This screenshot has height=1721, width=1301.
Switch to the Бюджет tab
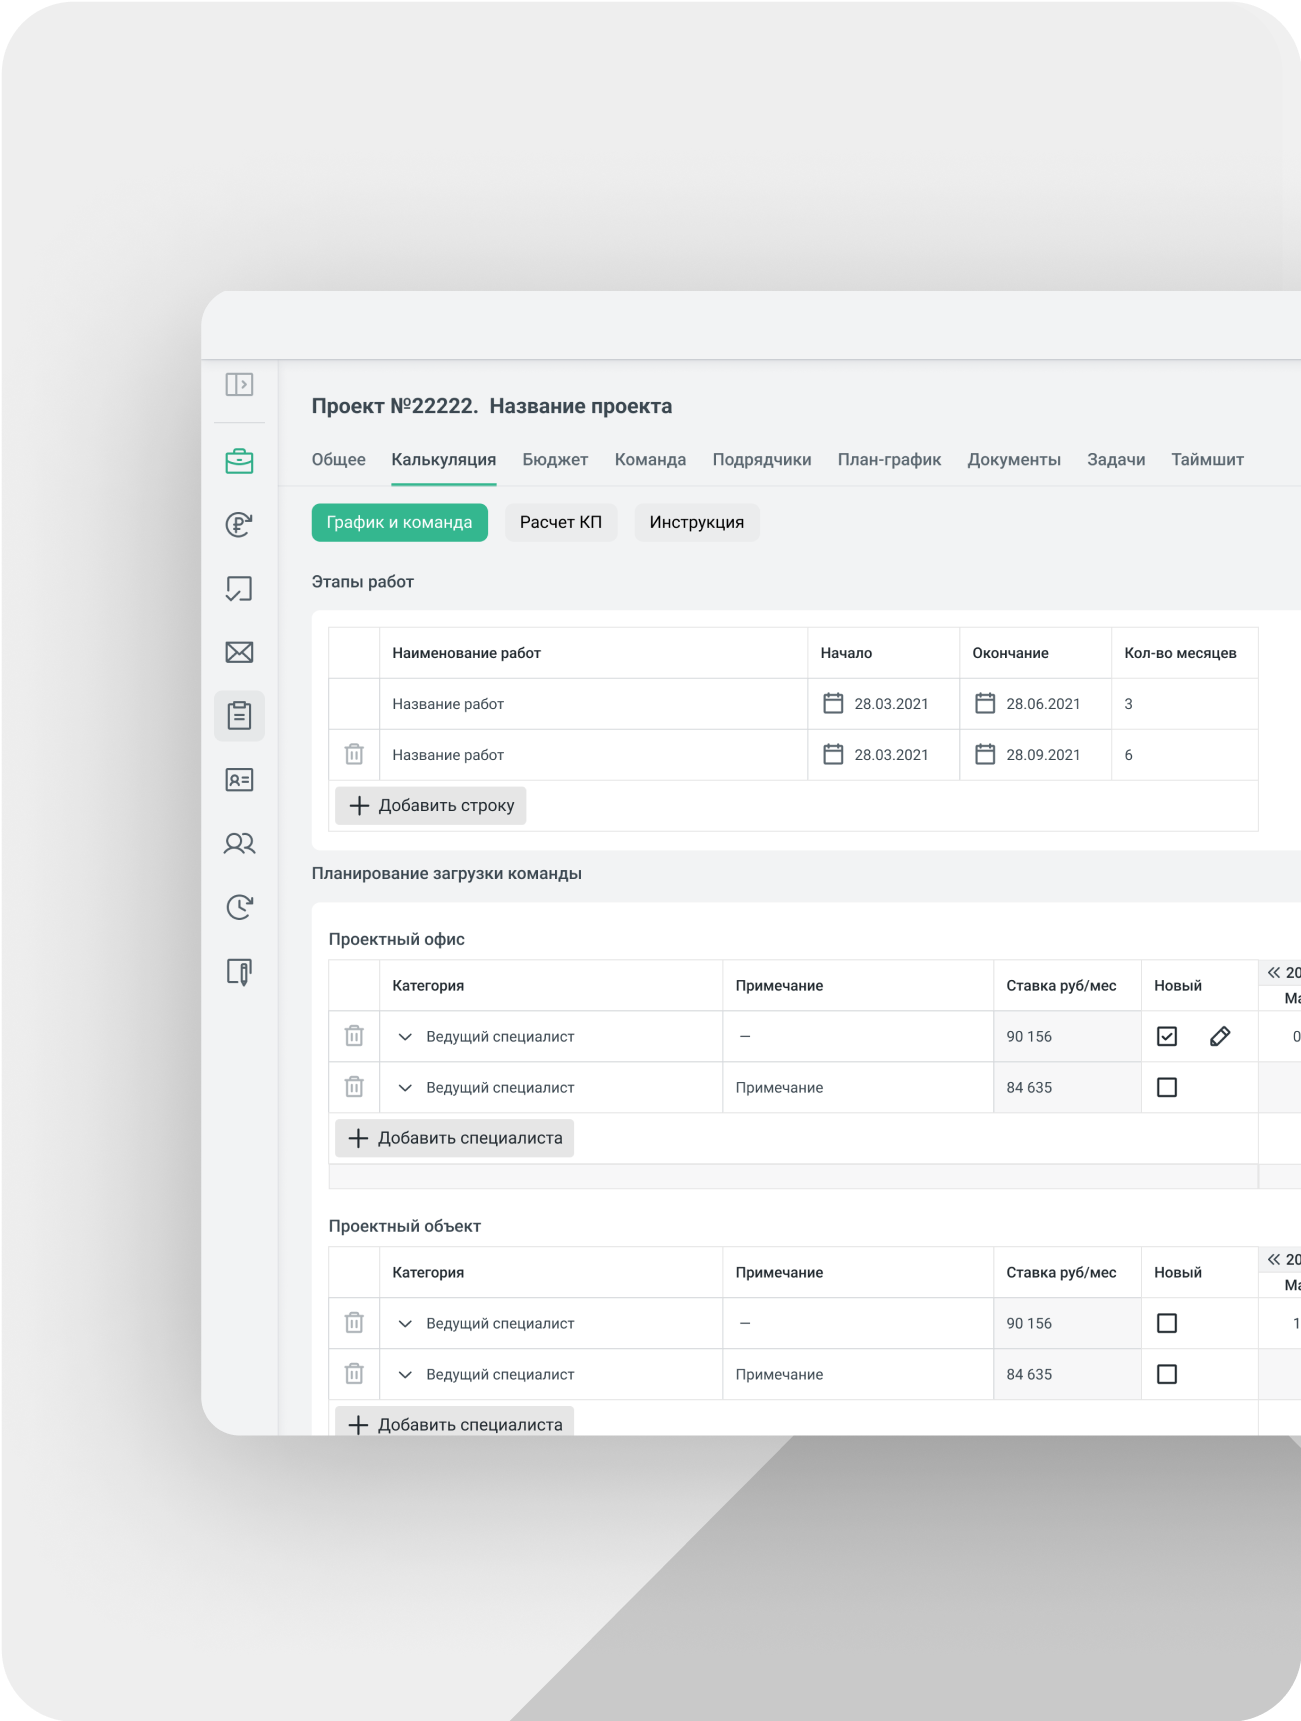pyautogui.click(x=555, y=460)
